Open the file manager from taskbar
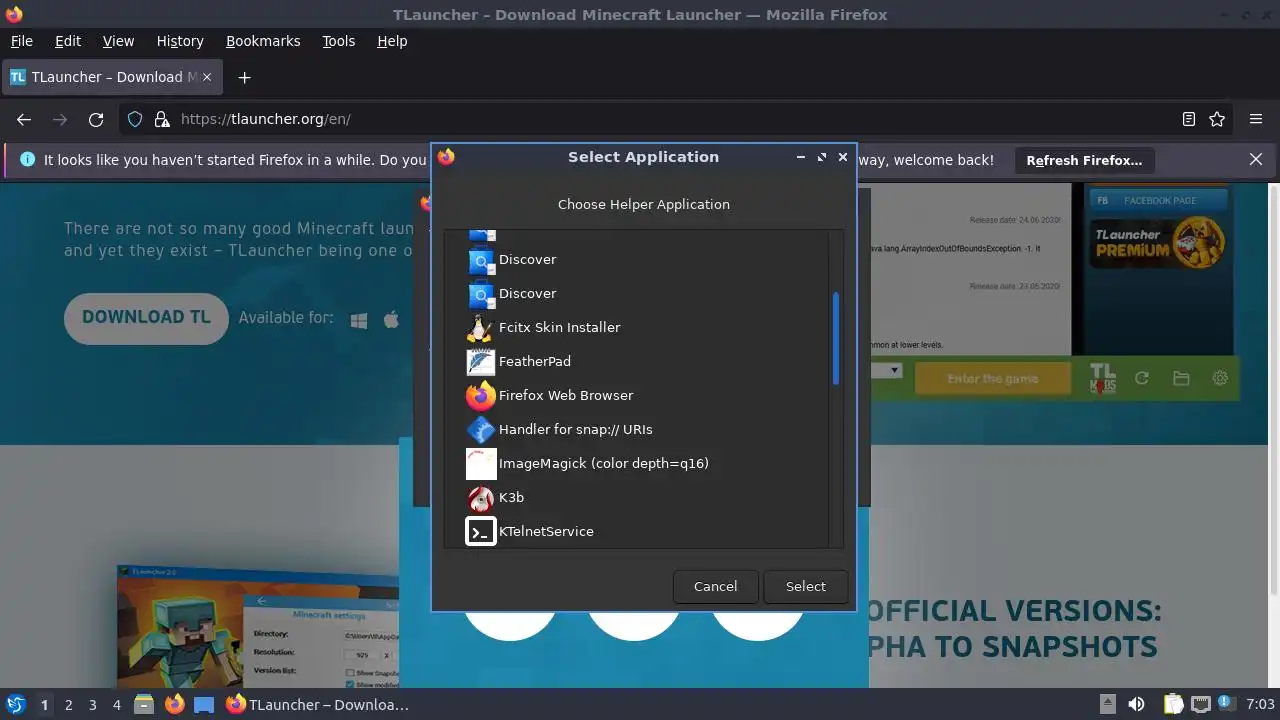1280x720 pixels. [144, 705]
